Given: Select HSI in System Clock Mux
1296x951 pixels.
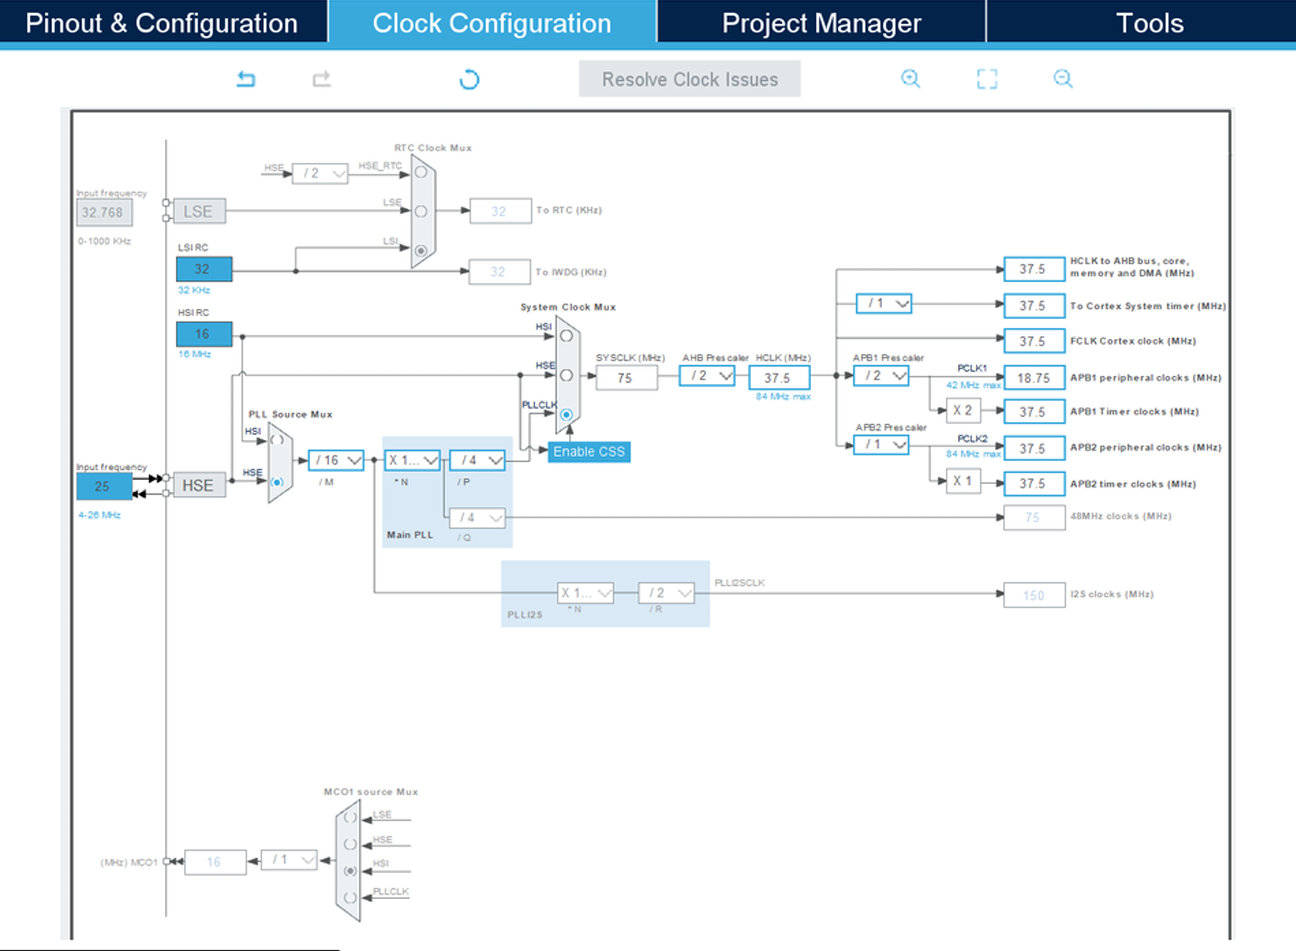Looking at the screenshot, I should [x=566, y=336].
